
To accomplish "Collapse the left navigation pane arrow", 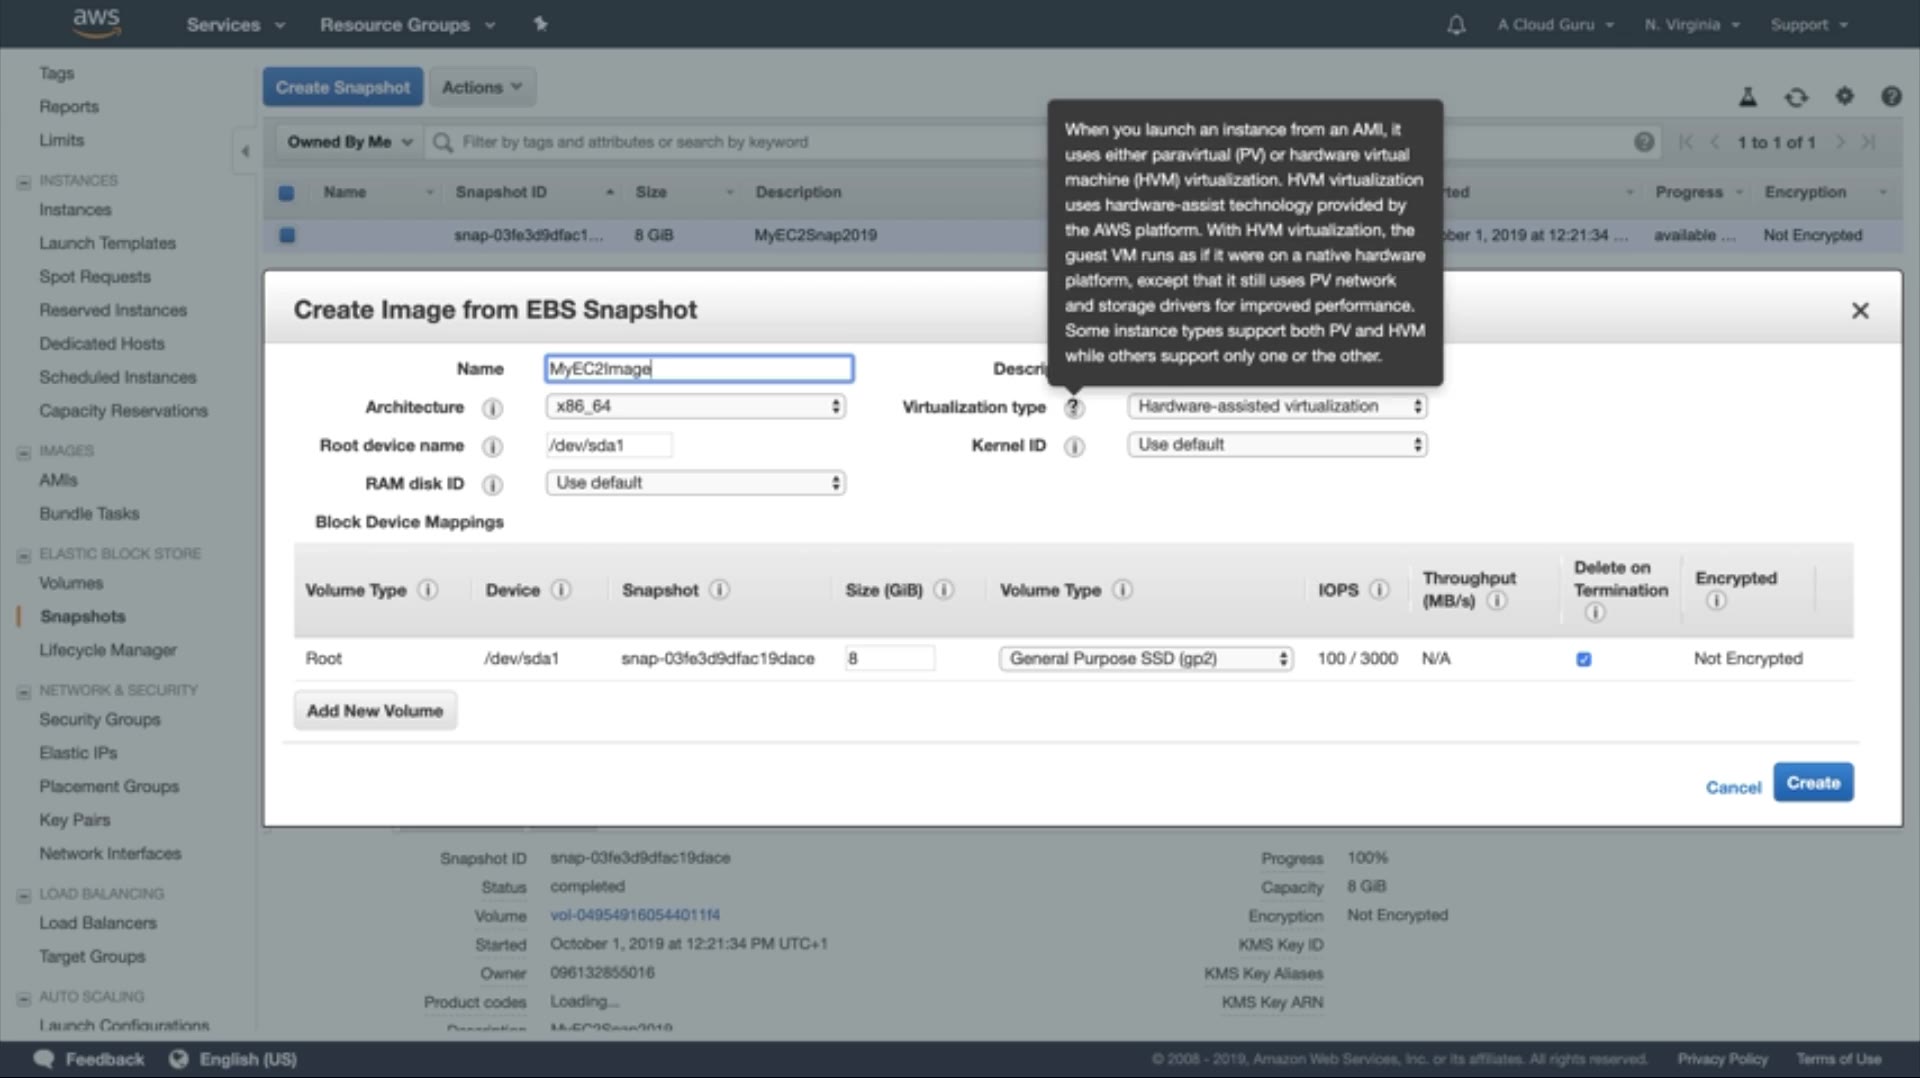I will pos(245,151).
